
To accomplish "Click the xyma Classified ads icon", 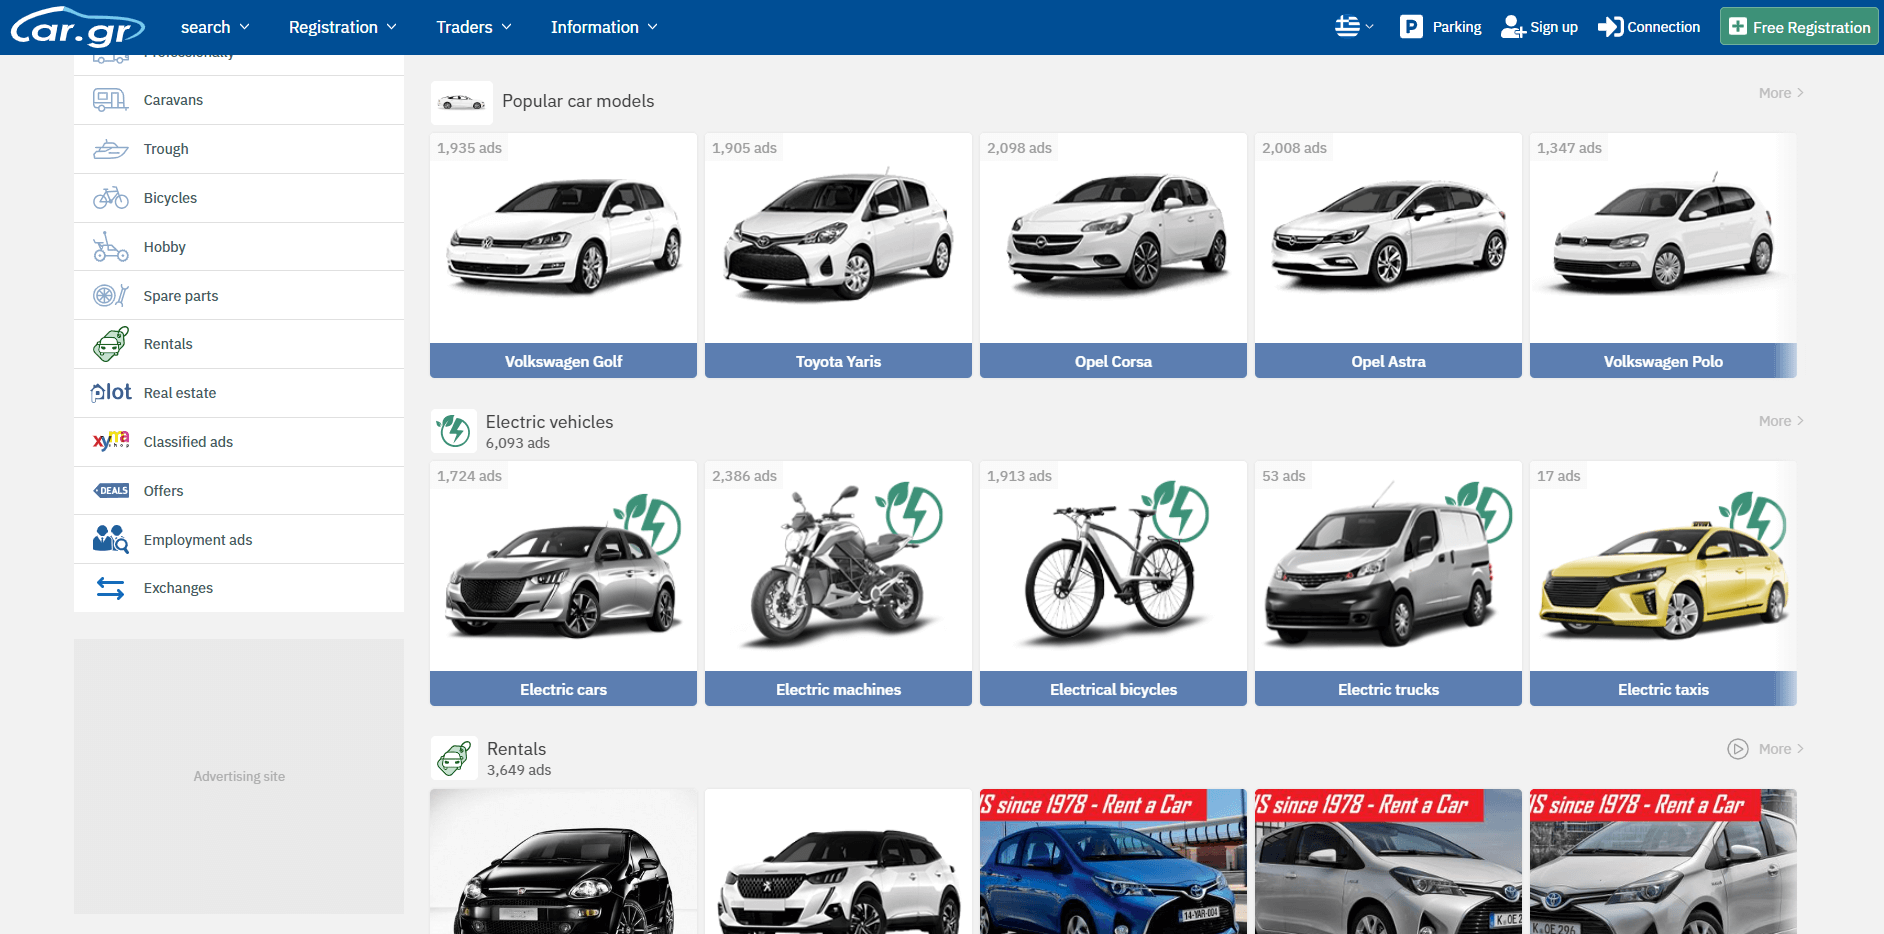I will pos(111,441).
